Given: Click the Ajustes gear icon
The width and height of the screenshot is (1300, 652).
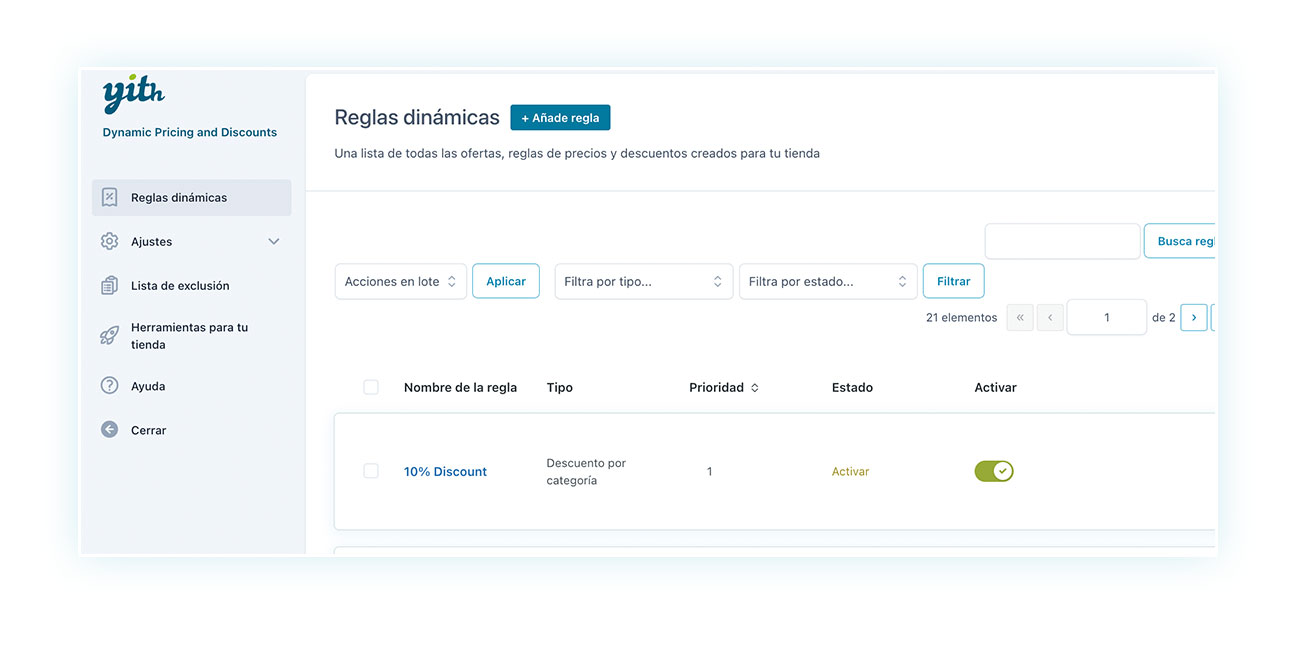Looking at the screenshot, I should 110,241.
